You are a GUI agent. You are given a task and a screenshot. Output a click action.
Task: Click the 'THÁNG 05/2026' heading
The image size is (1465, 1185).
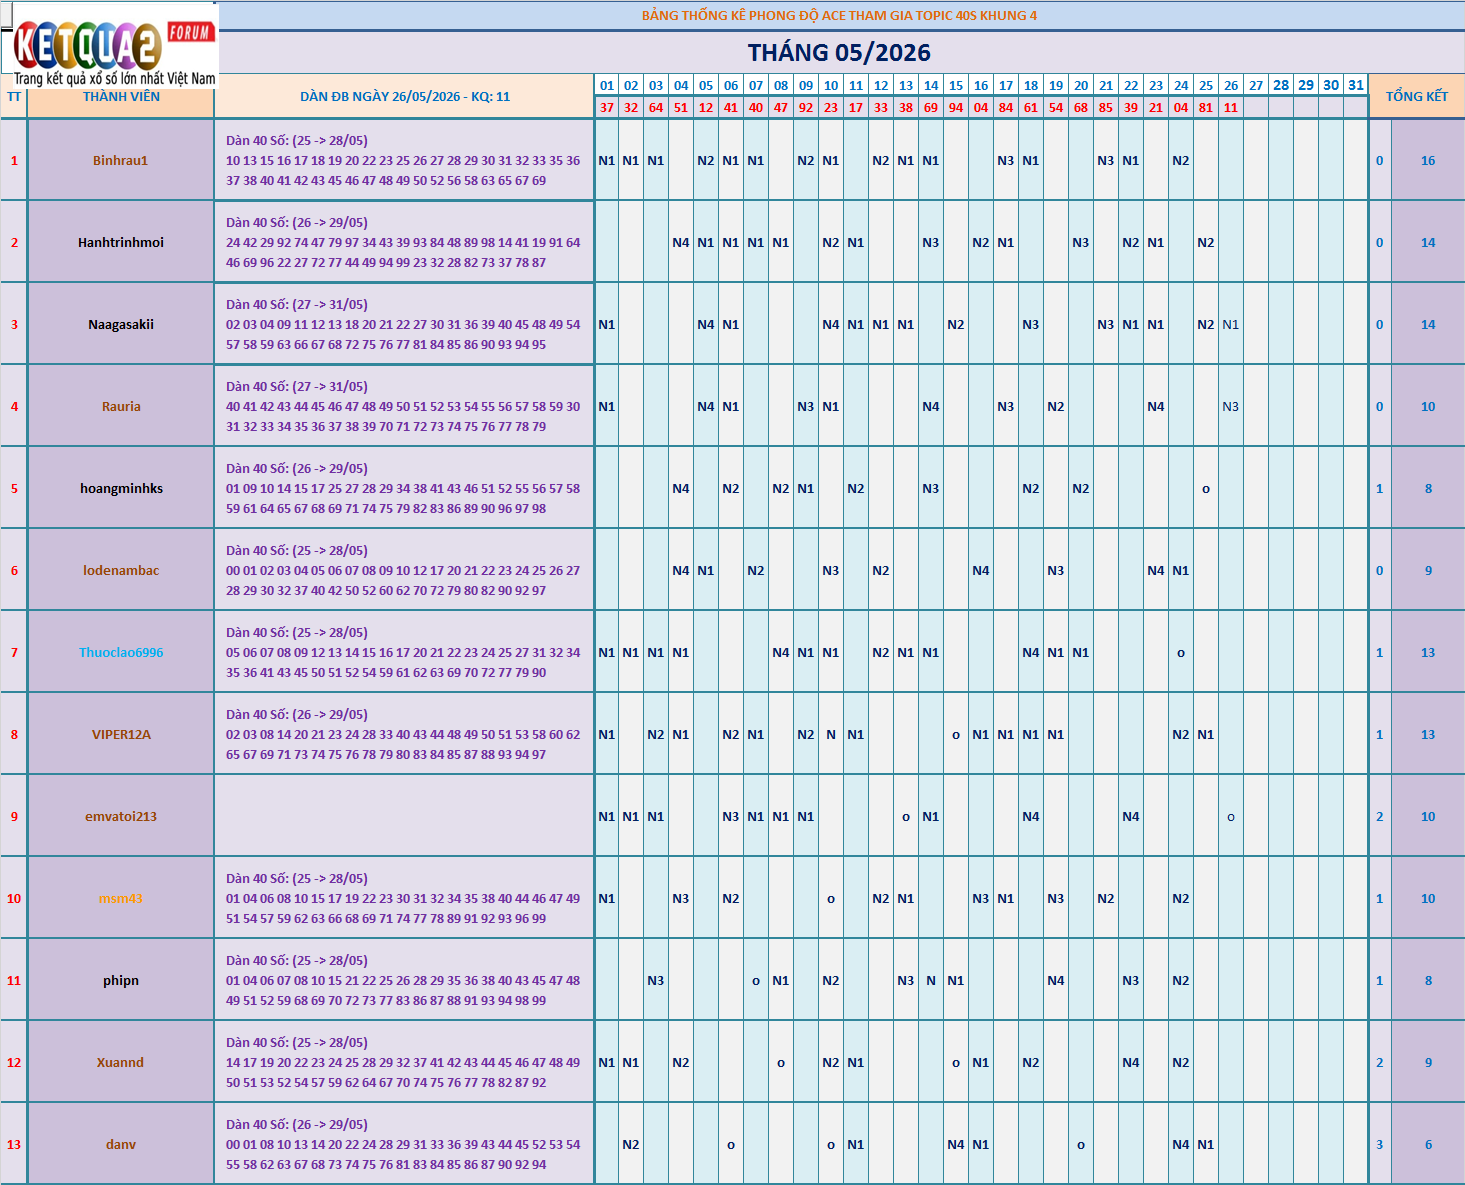[x=840, y=52]
